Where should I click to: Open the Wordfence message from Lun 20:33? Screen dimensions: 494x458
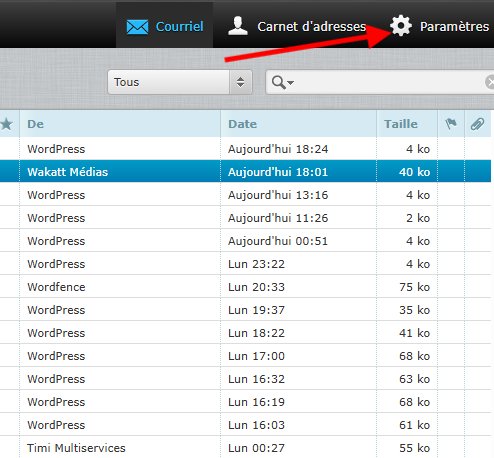tap(245, 287)
